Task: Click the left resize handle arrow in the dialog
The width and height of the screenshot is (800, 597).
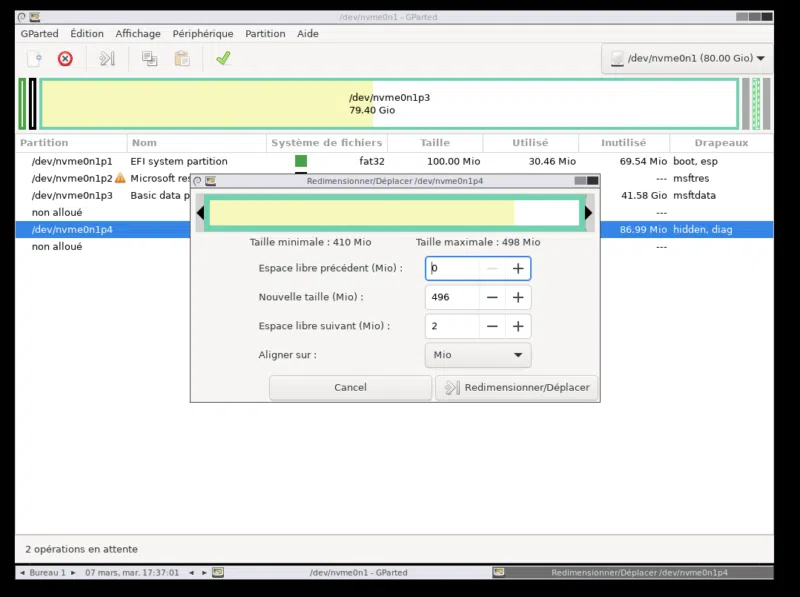Action: (x=200, y=213)
